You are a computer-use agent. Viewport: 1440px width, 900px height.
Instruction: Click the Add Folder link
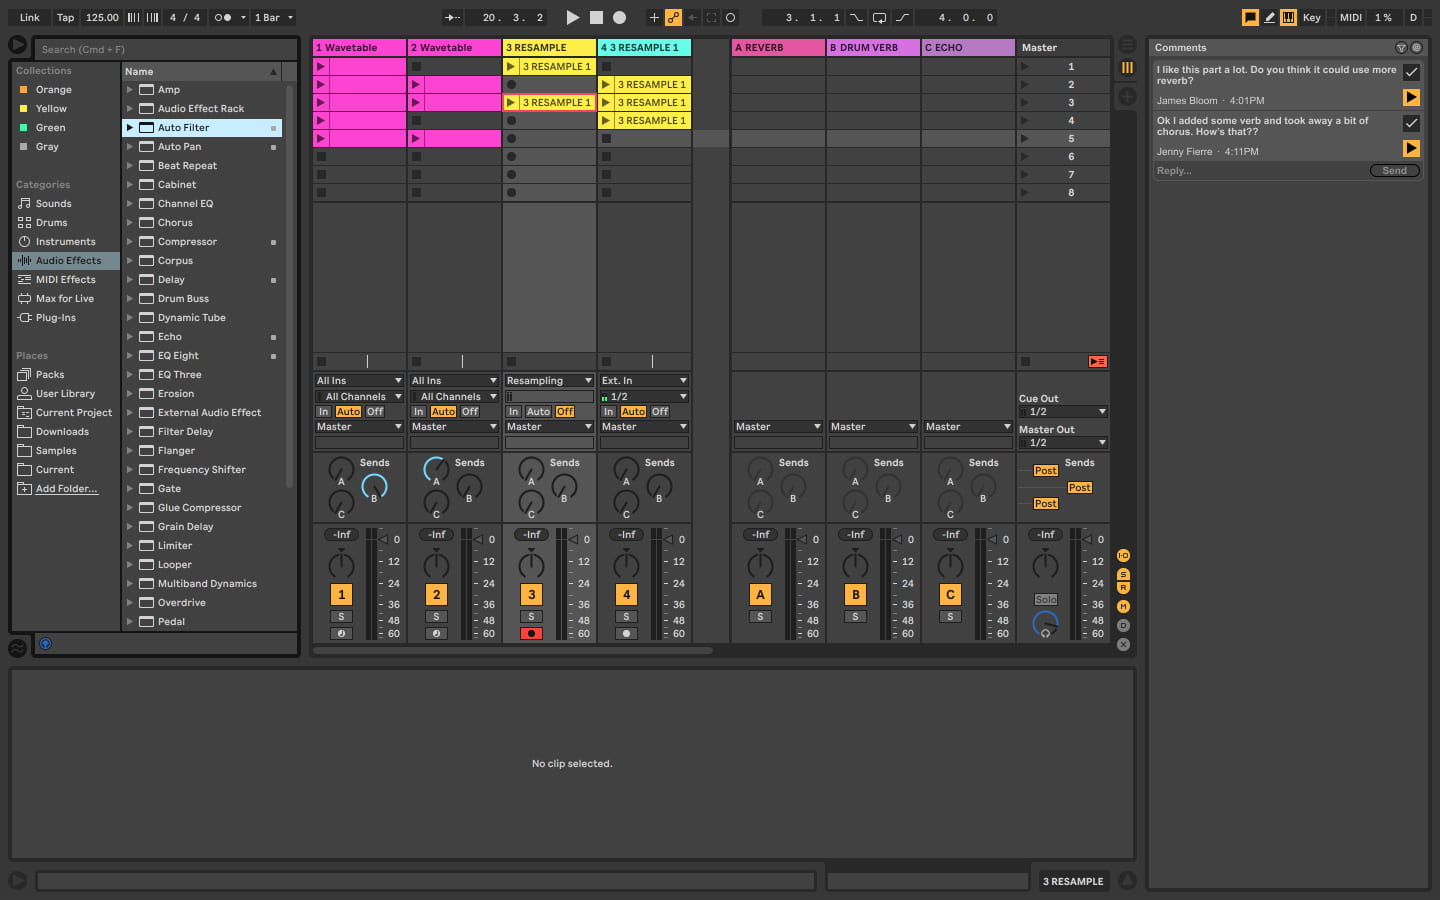point(66,489)
